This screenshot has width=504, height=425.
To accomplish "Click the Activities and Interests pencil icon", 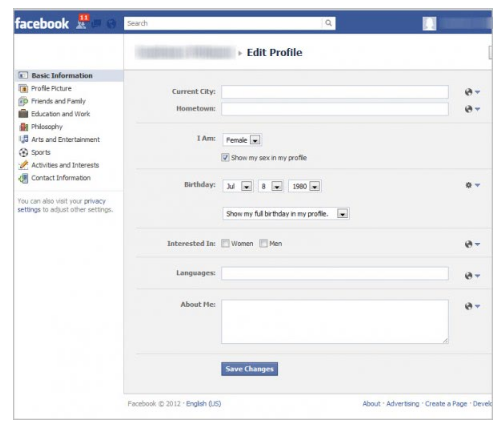I will [23, 165].
